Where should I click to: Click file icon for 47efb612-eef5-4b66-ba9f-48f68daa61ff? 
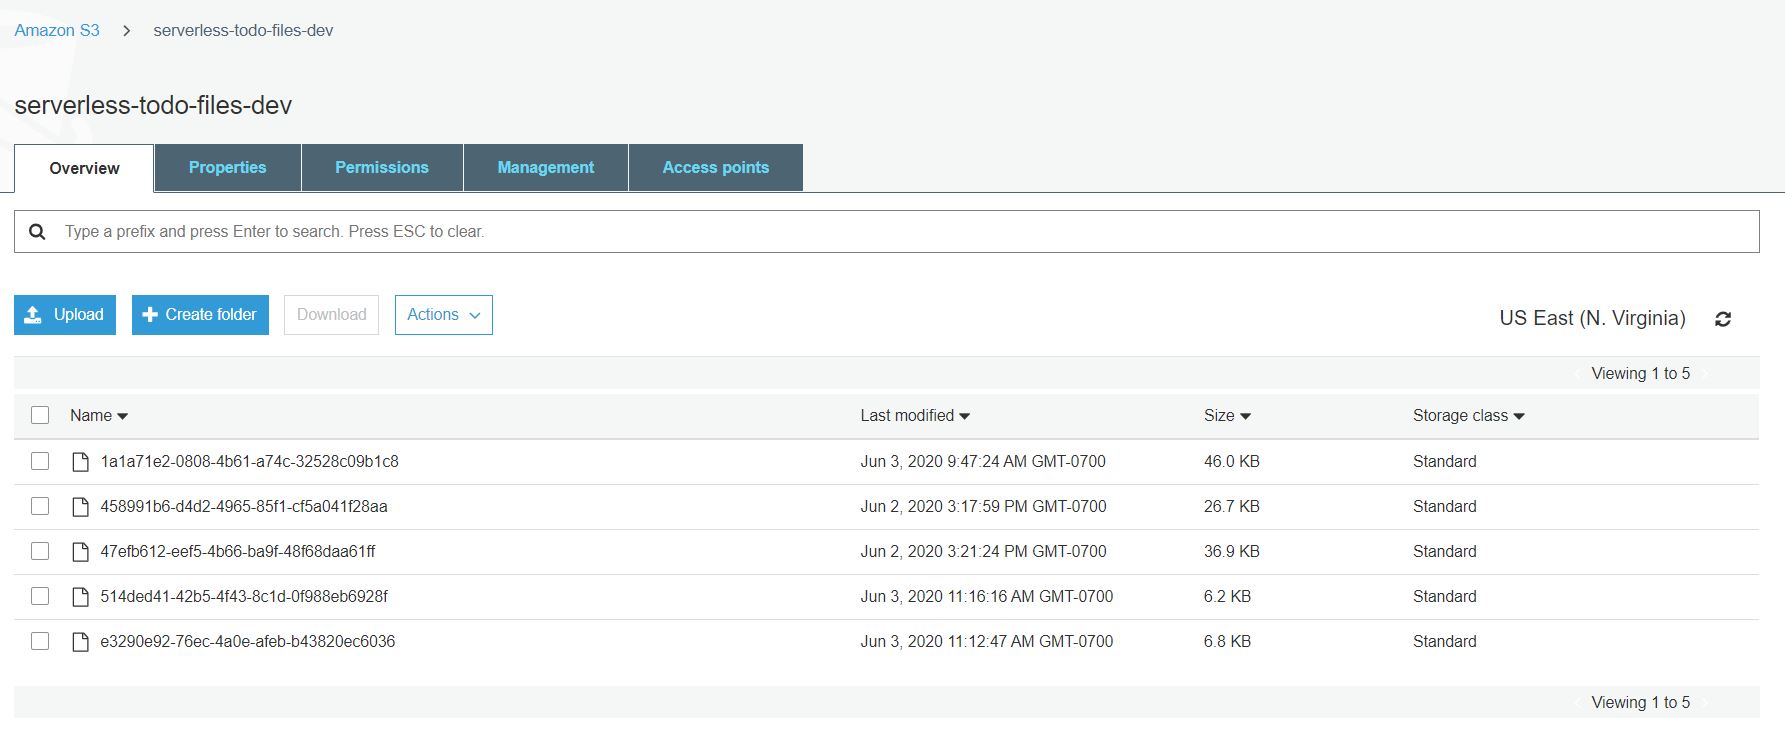tap(81, 552)
